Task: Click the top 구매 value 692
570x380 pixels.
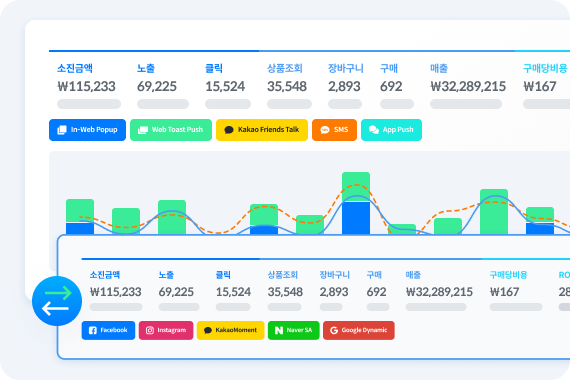Action: (x=391, y=86)
